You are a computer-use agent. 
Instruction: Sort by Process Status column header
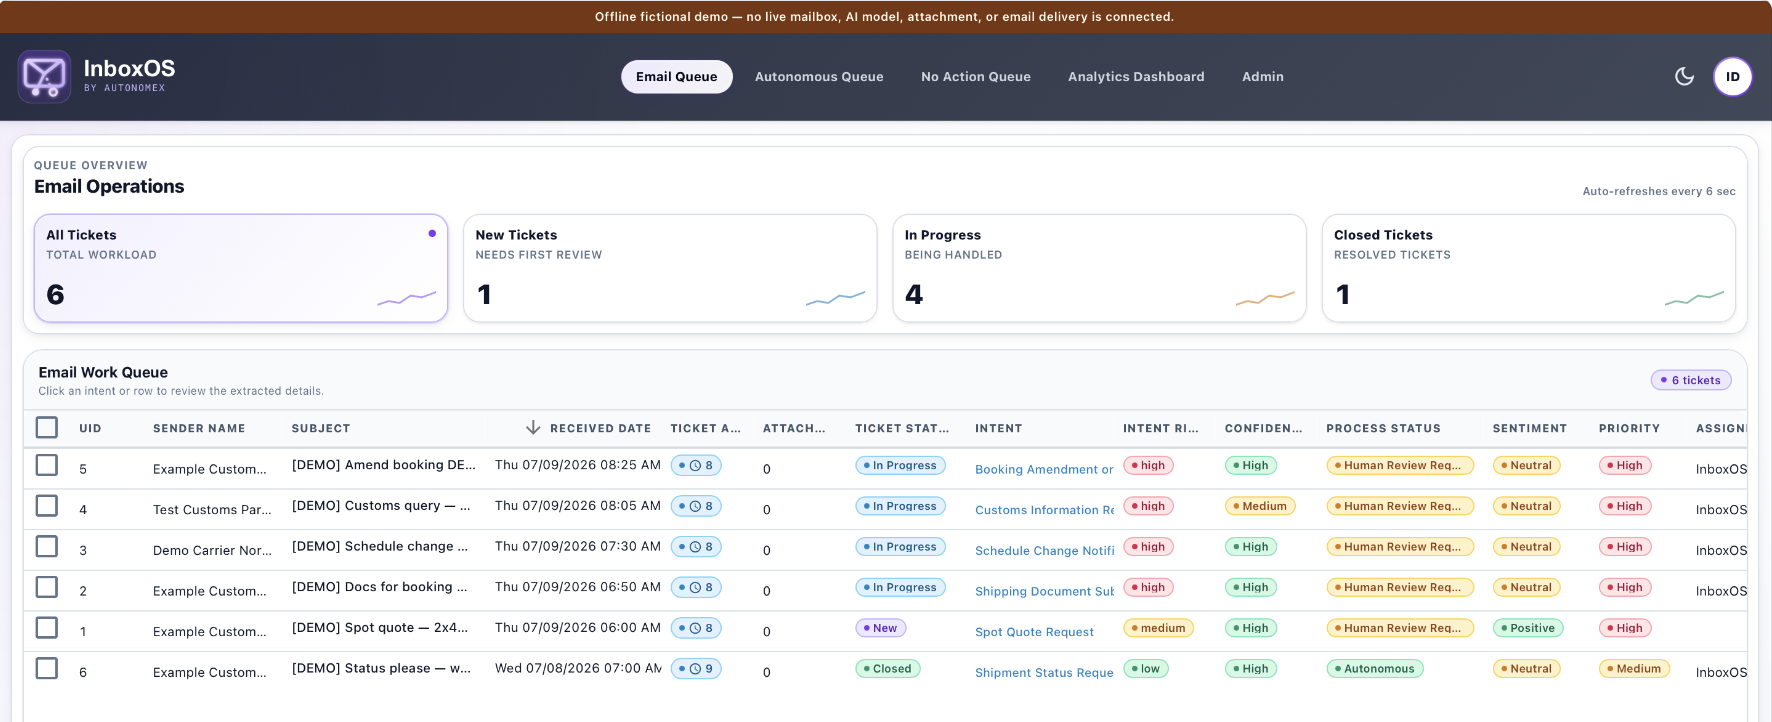(x=1383, y=428)
